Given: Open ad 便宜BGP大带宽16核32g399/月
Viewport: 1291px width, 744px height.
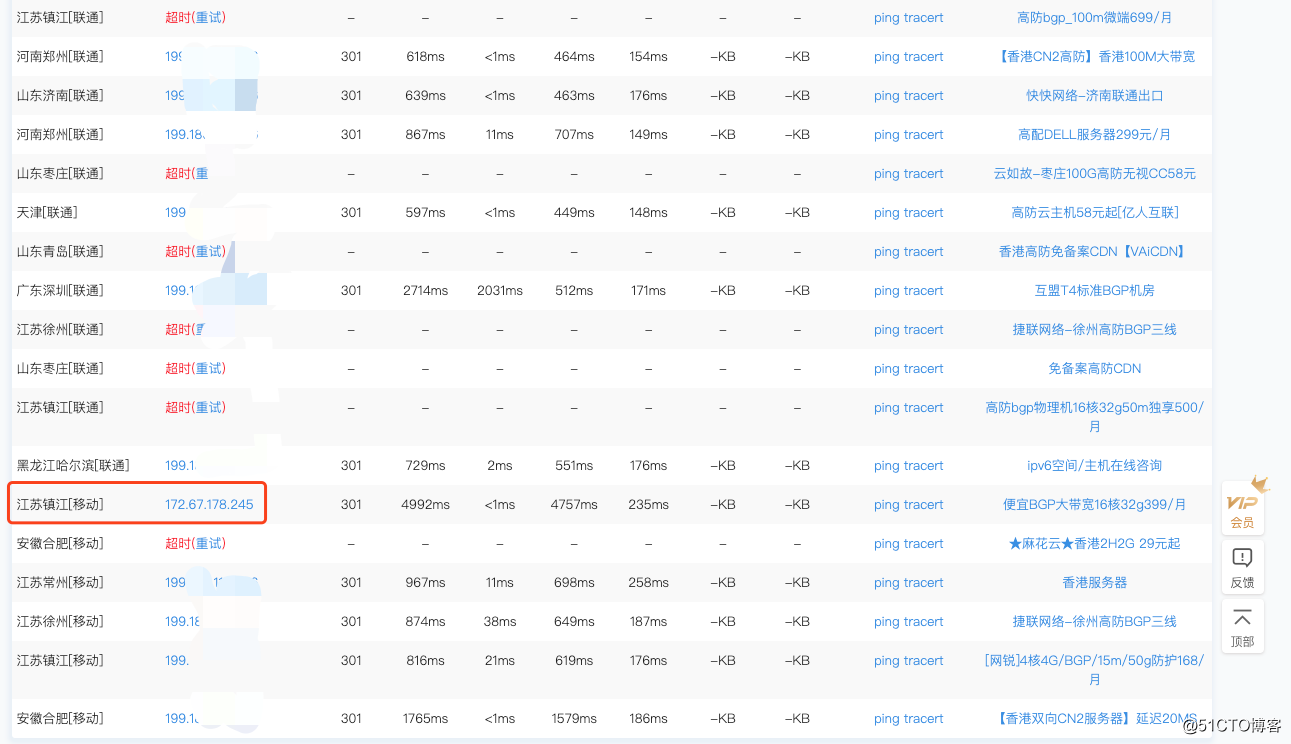Looking at the screenshot, I should 1094,504.
